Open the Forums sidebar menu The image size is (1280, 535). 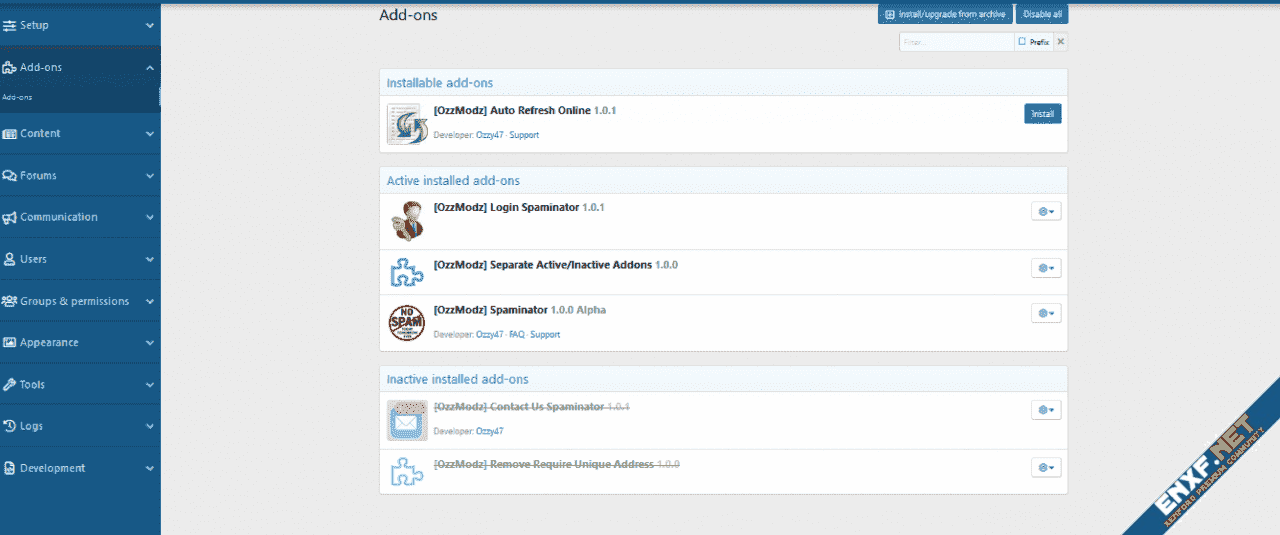point(80,175)
